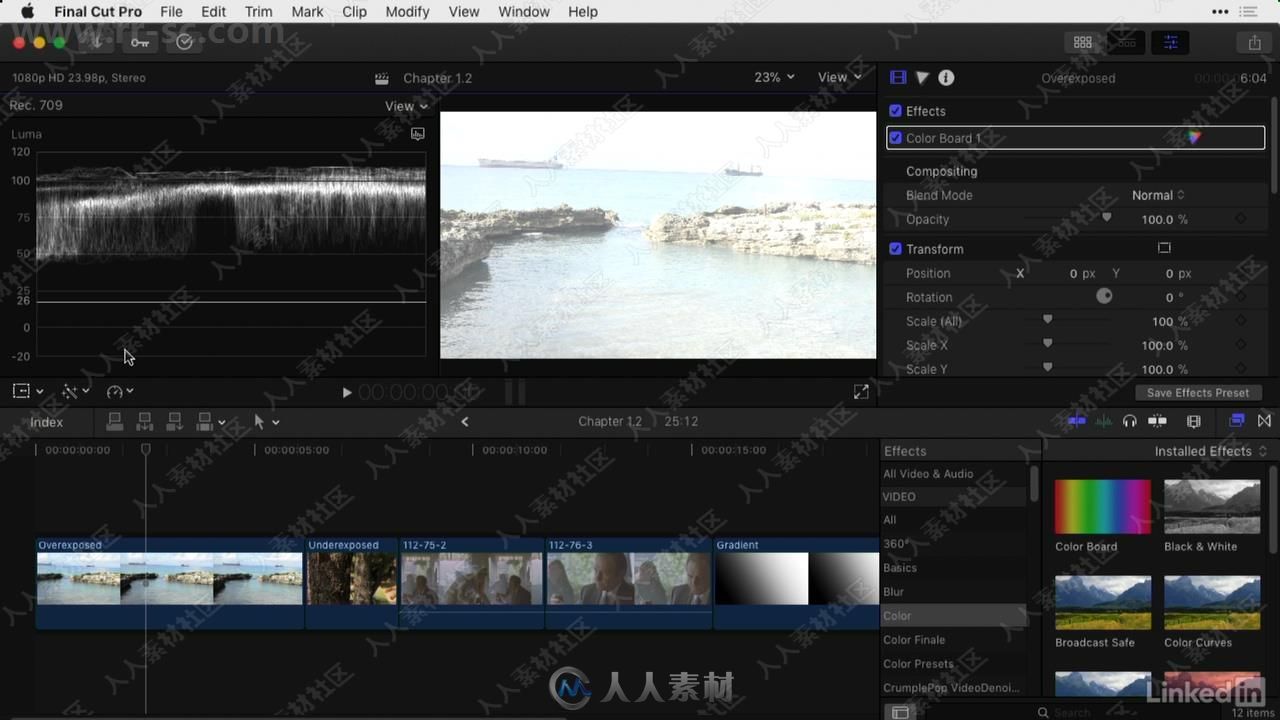Toggle the Inspector sliders icon
Viewport: 1280px width, 720px height.
[x=1170, y=42]
